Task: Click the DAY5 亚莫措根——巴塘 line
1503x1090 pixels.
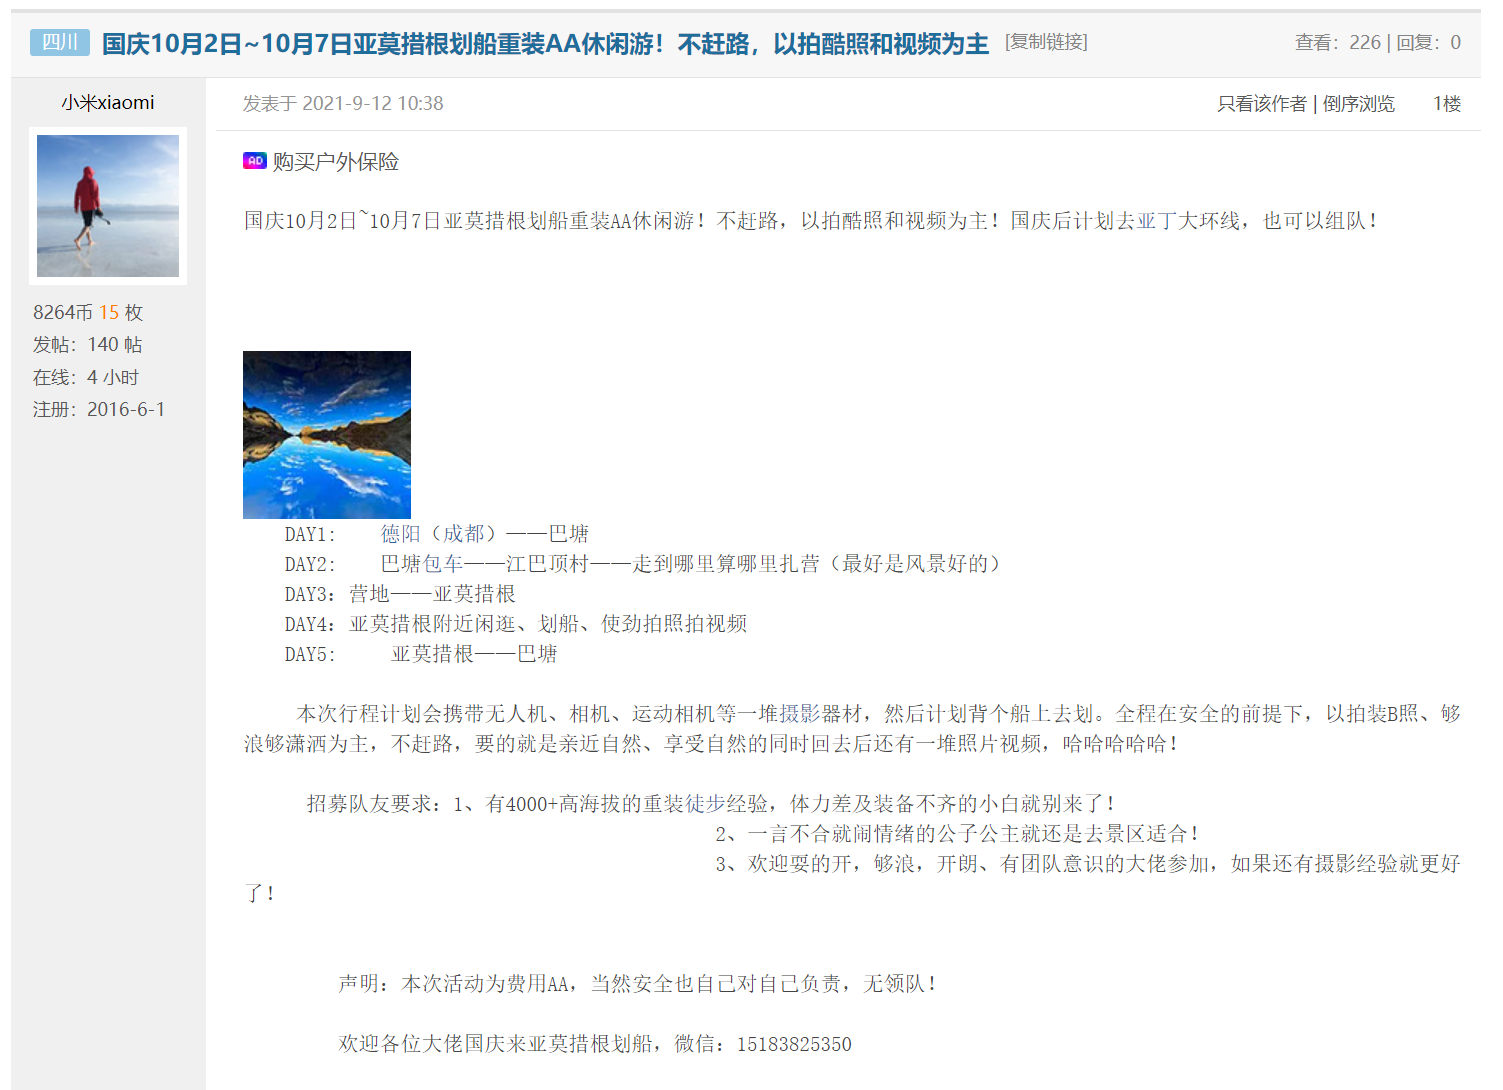Action: [421, 654]
